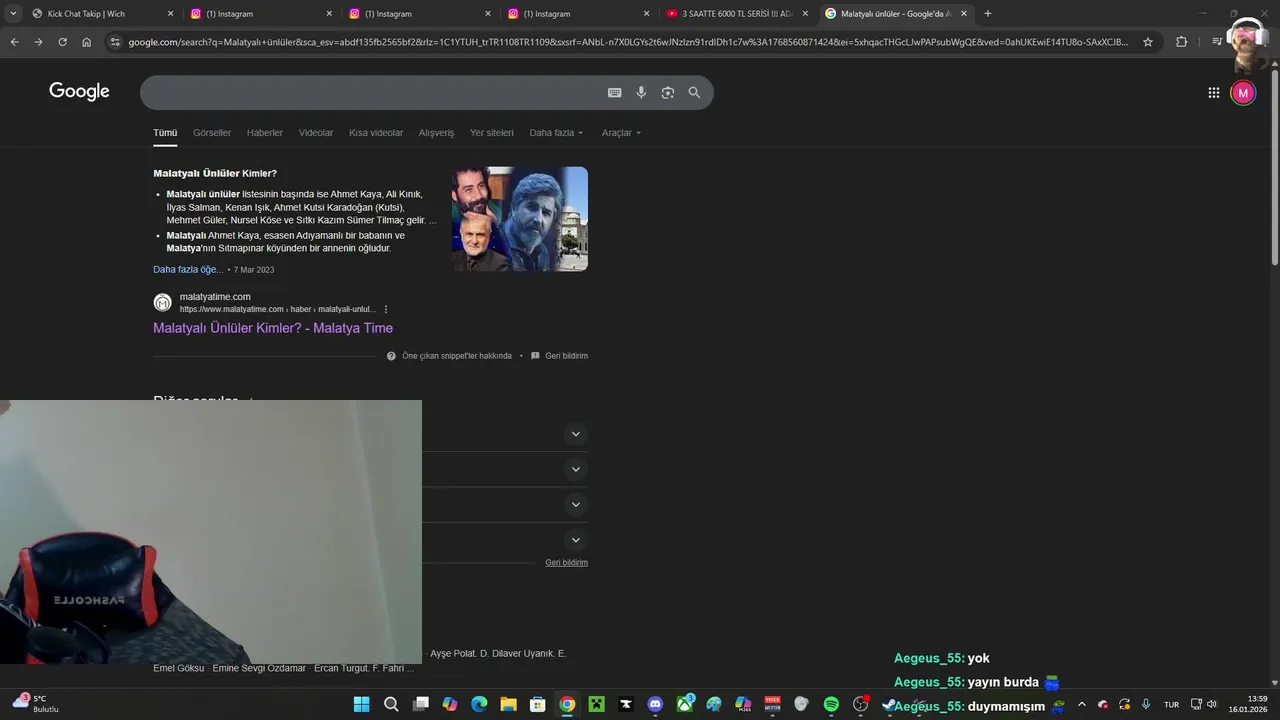
Task: Open Windows taskbar search
Action: point(391,704)
